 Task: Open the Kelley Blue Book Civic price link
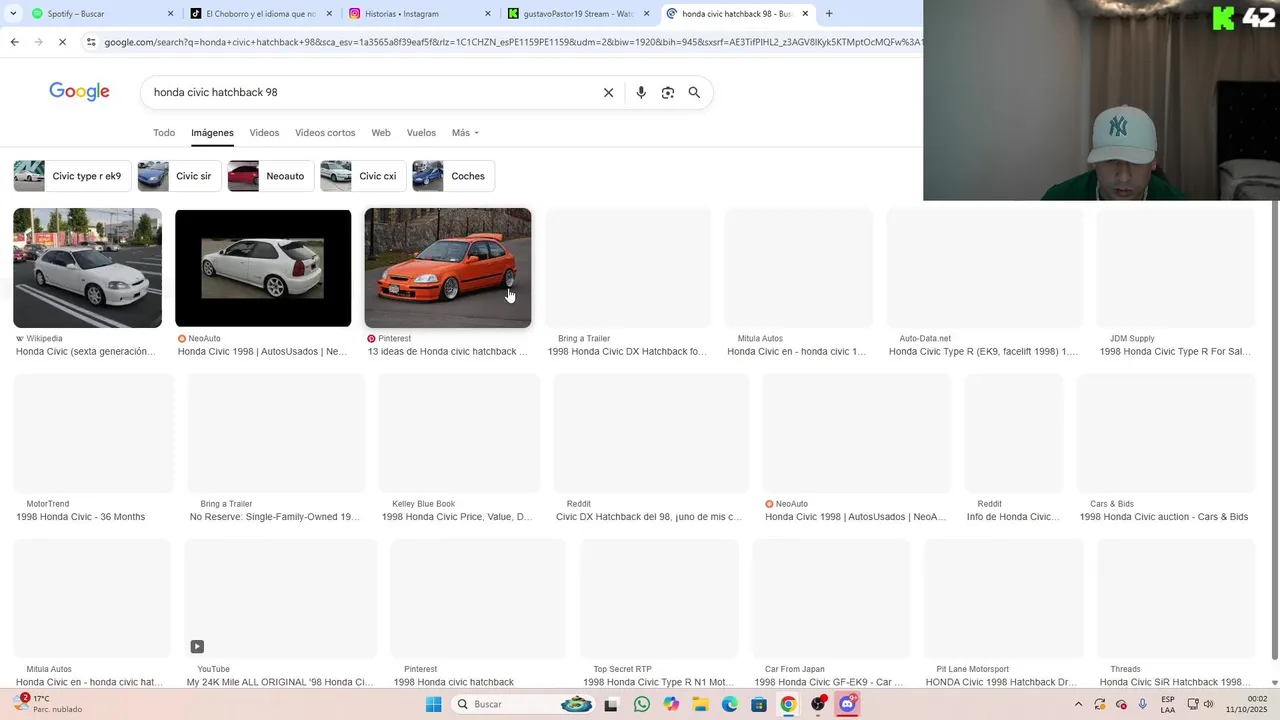pyautogui.click(x=457, y=517)
